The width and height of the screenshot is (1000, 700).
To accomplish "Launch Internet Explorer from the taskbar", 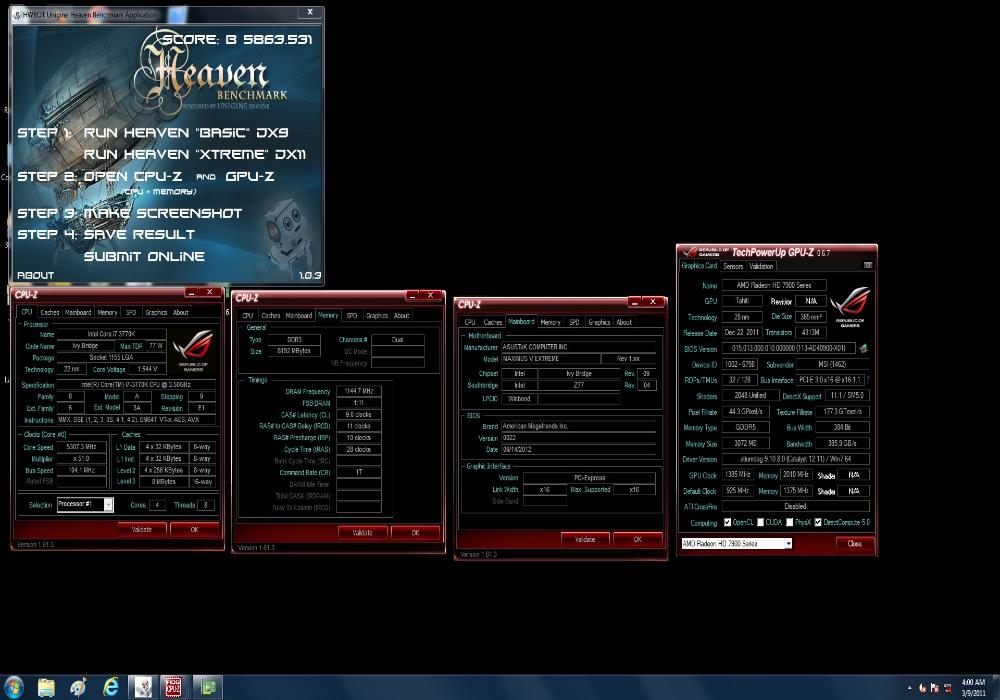I will [x=111, y=687].
